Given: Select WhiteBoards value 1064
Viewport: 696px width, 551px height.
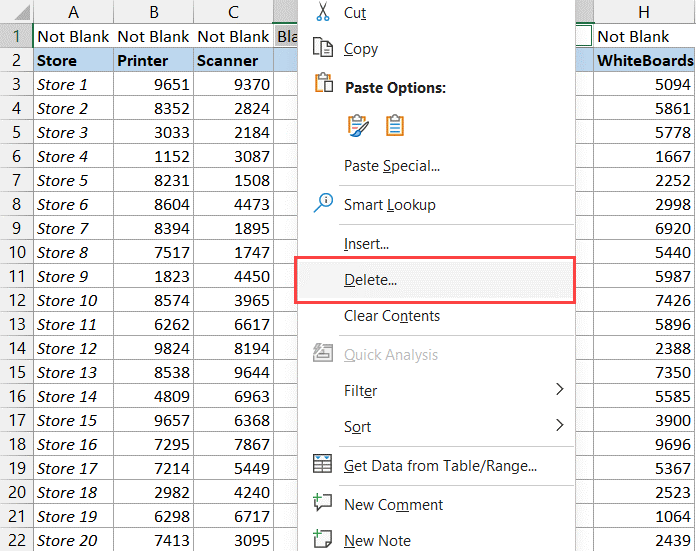Looking at the screenshot, I should tap(645, 516).
